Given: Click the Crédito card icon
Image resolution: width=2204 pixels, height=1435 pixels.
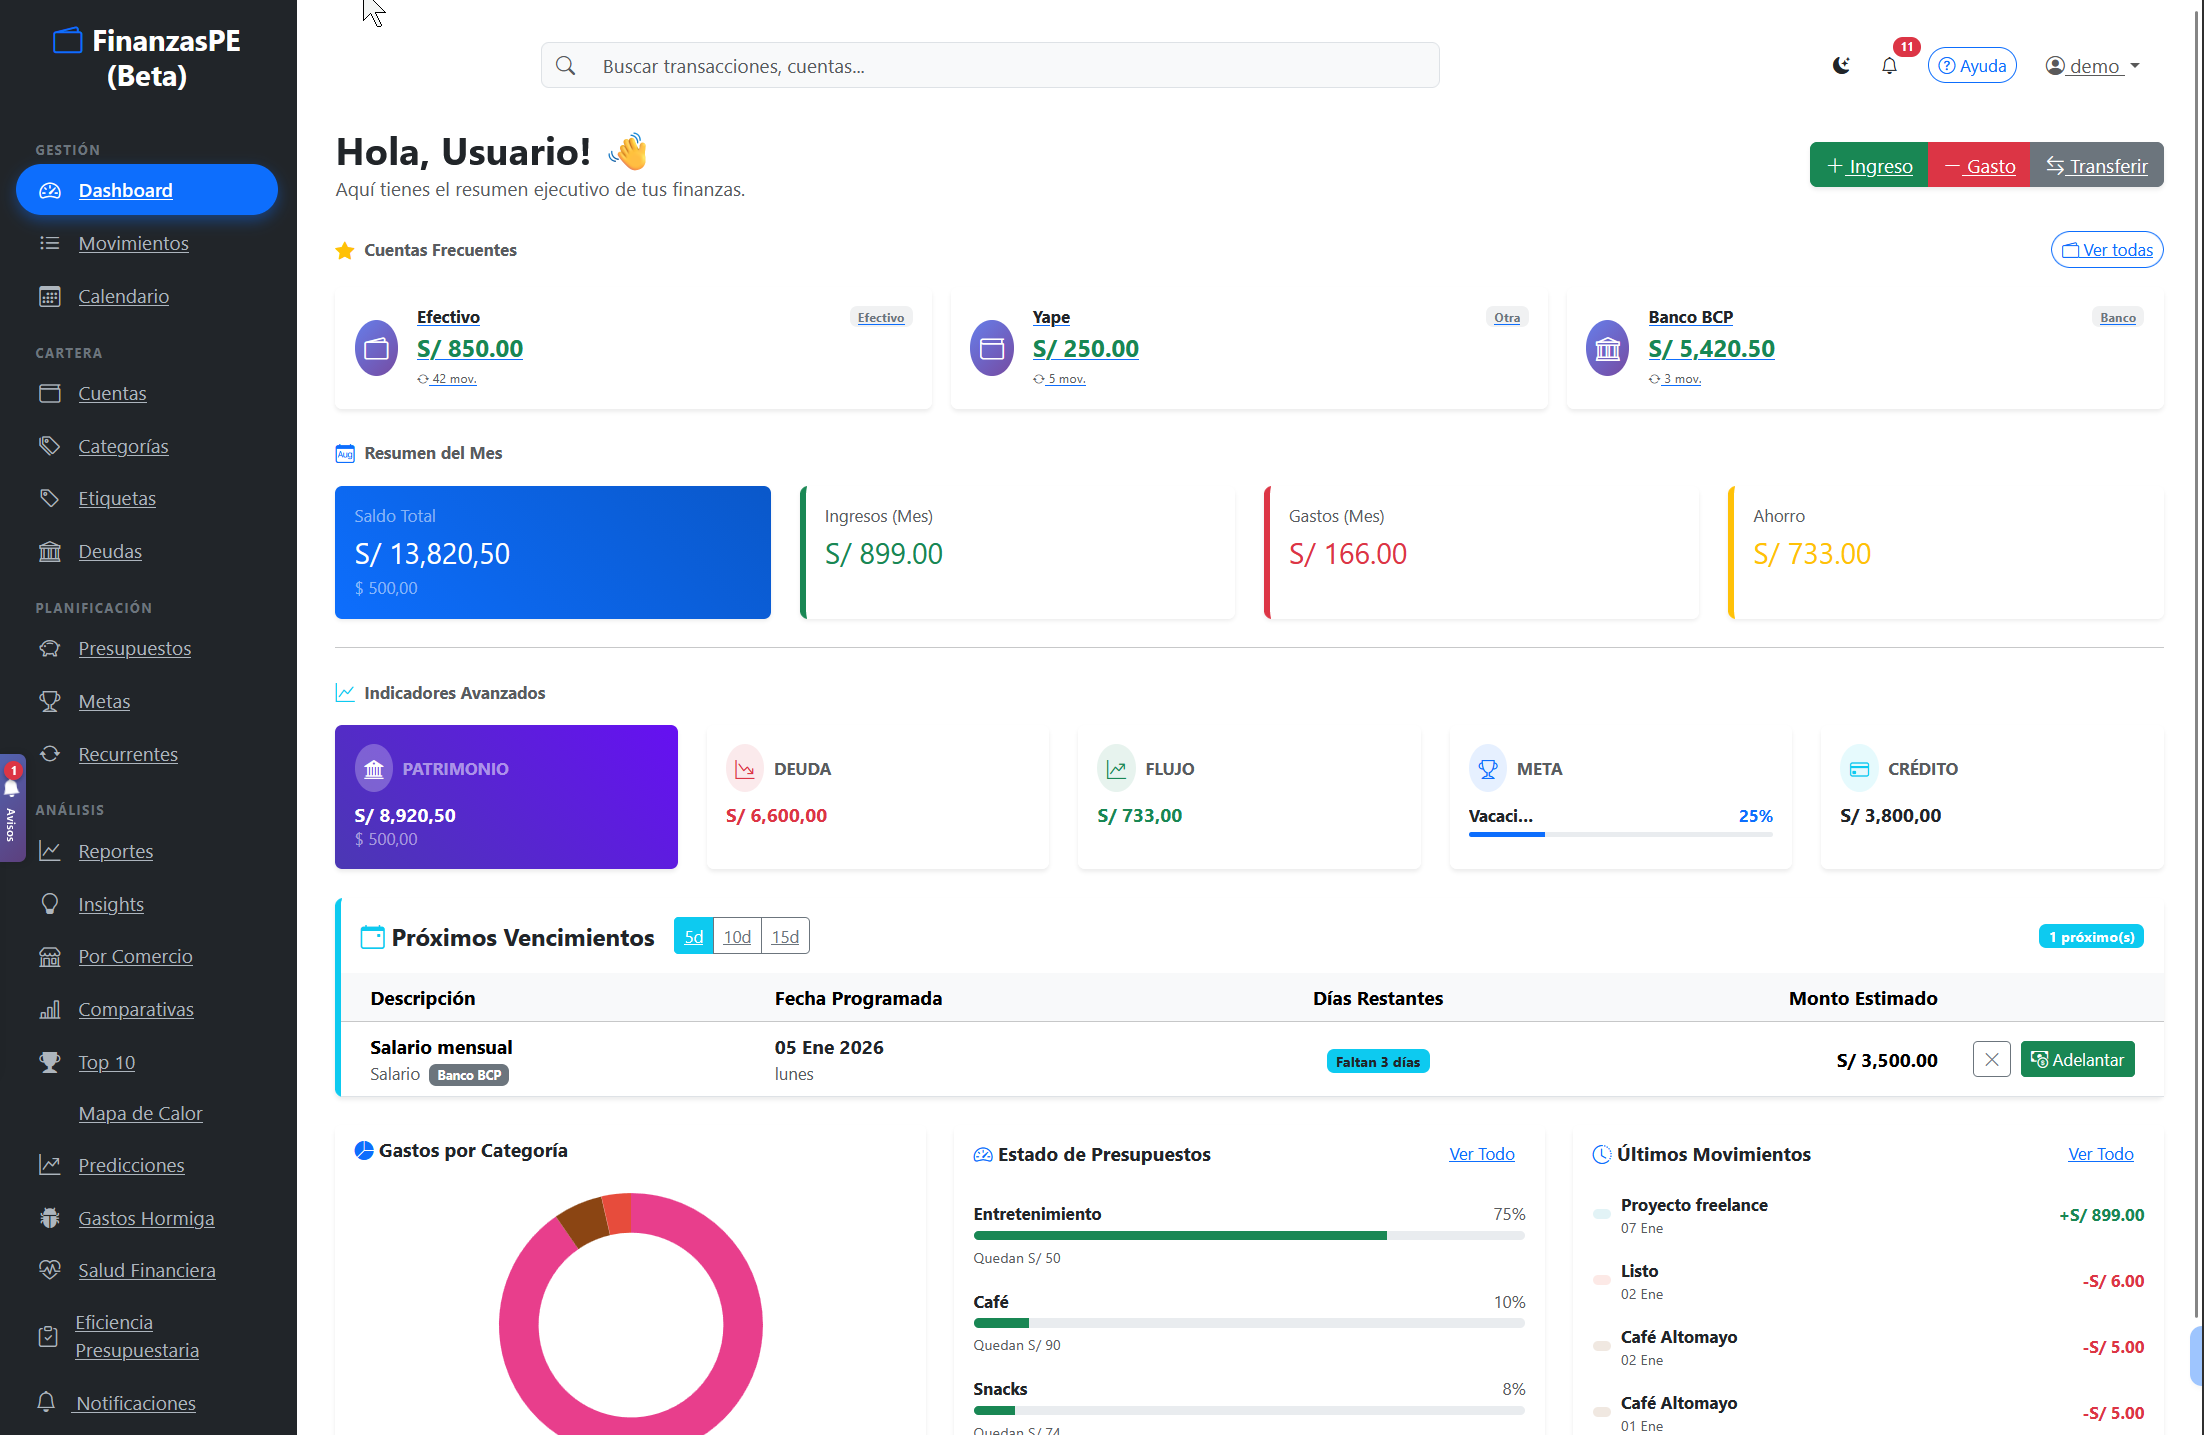Looking at the screenshot, I should (1859, 768).
